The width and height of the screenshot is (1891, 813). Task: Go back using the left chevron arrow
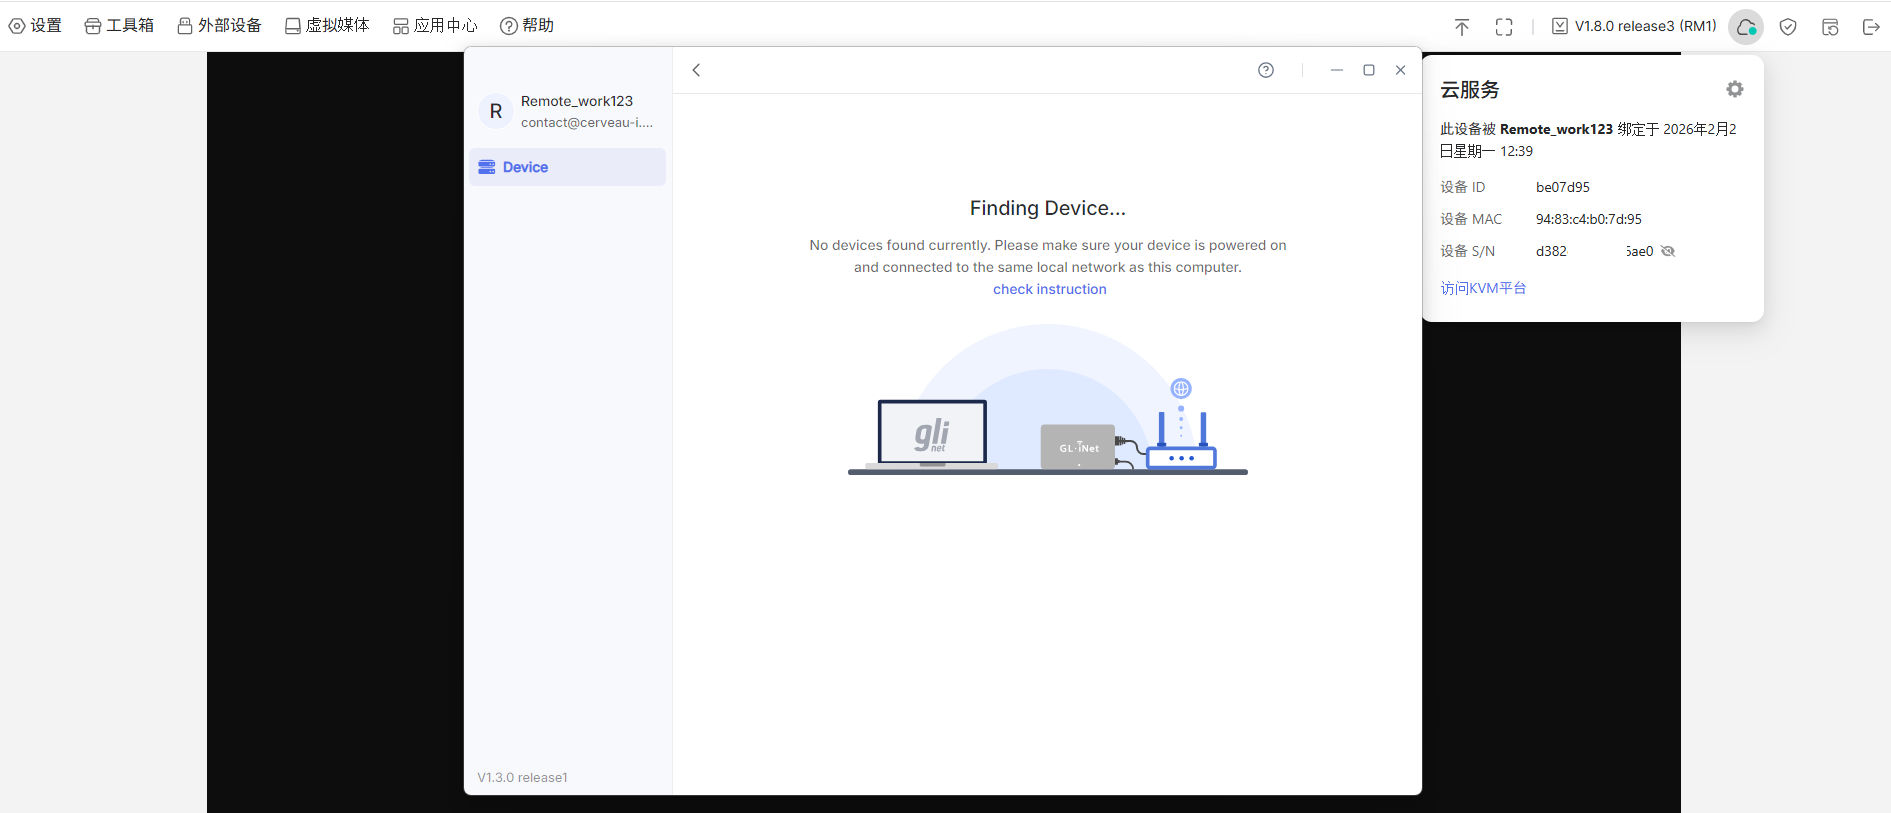[697, 70]
